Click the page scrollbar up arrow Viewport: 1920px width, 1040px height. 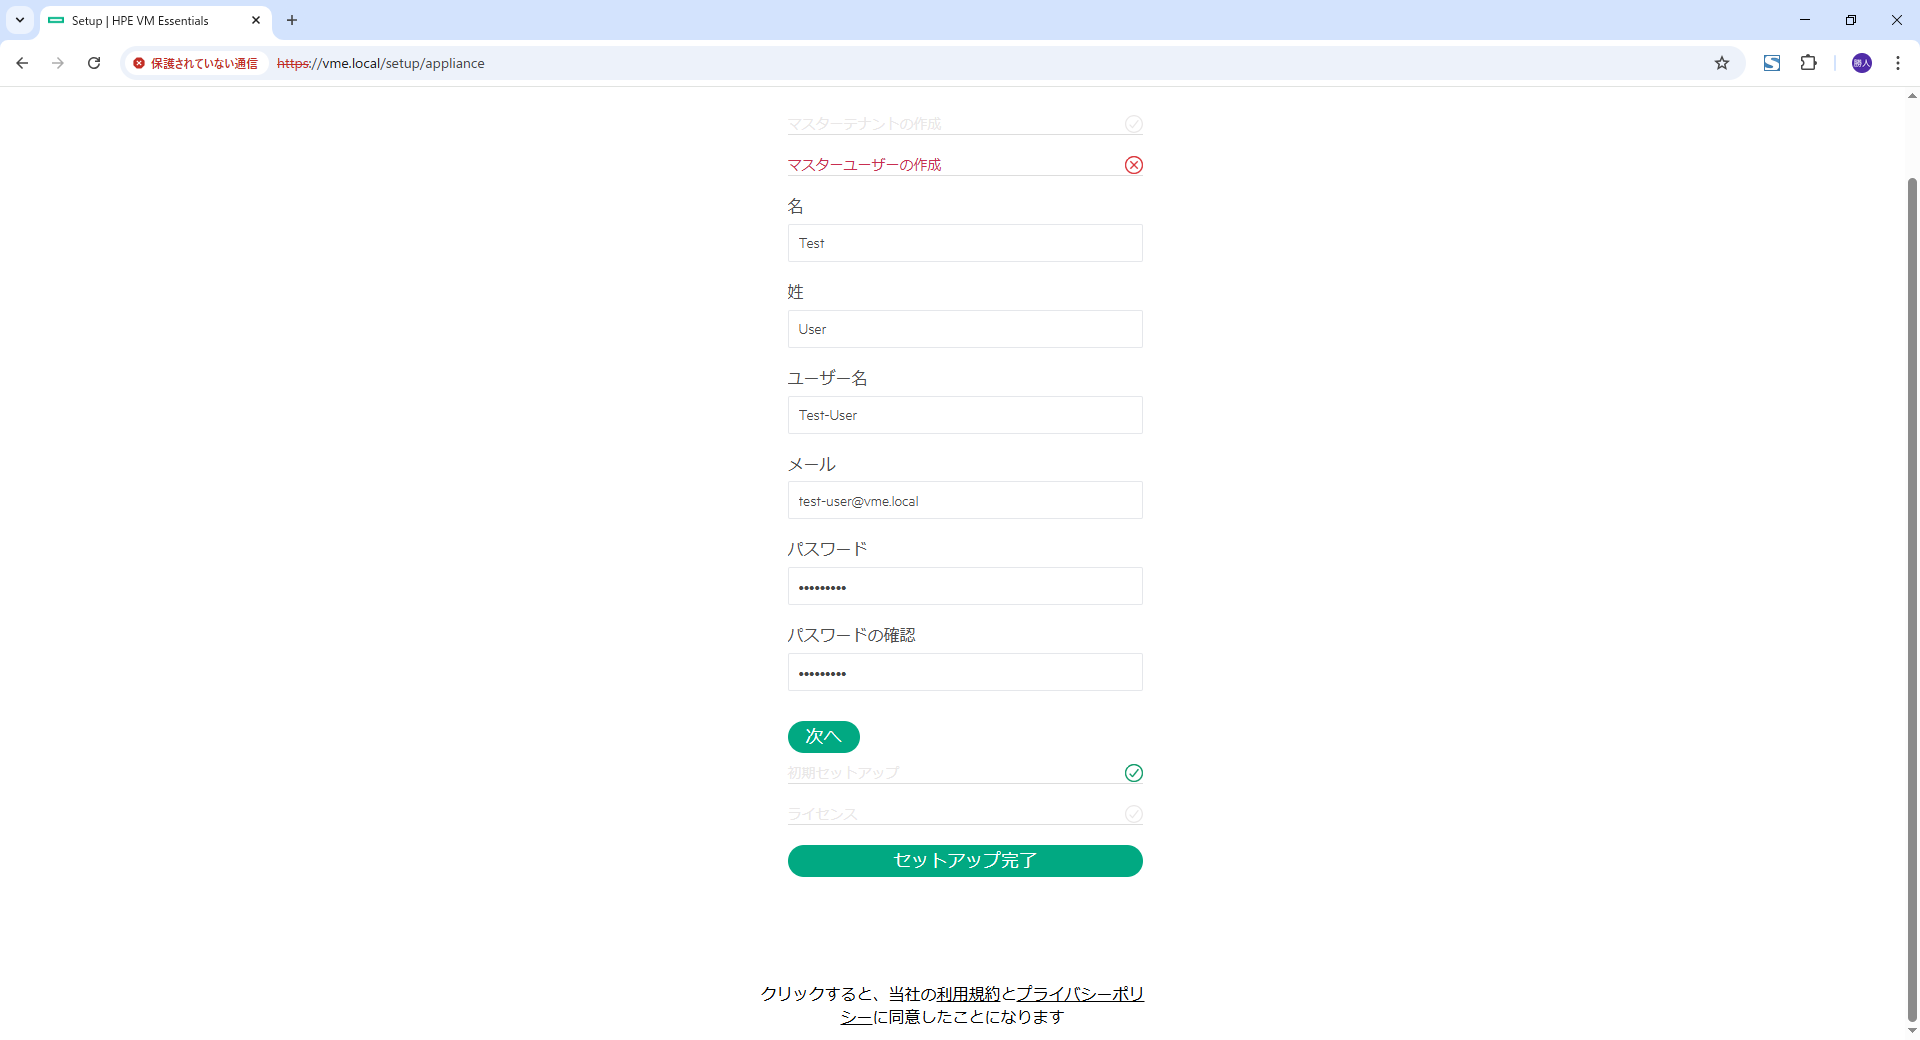[1912, 96]
